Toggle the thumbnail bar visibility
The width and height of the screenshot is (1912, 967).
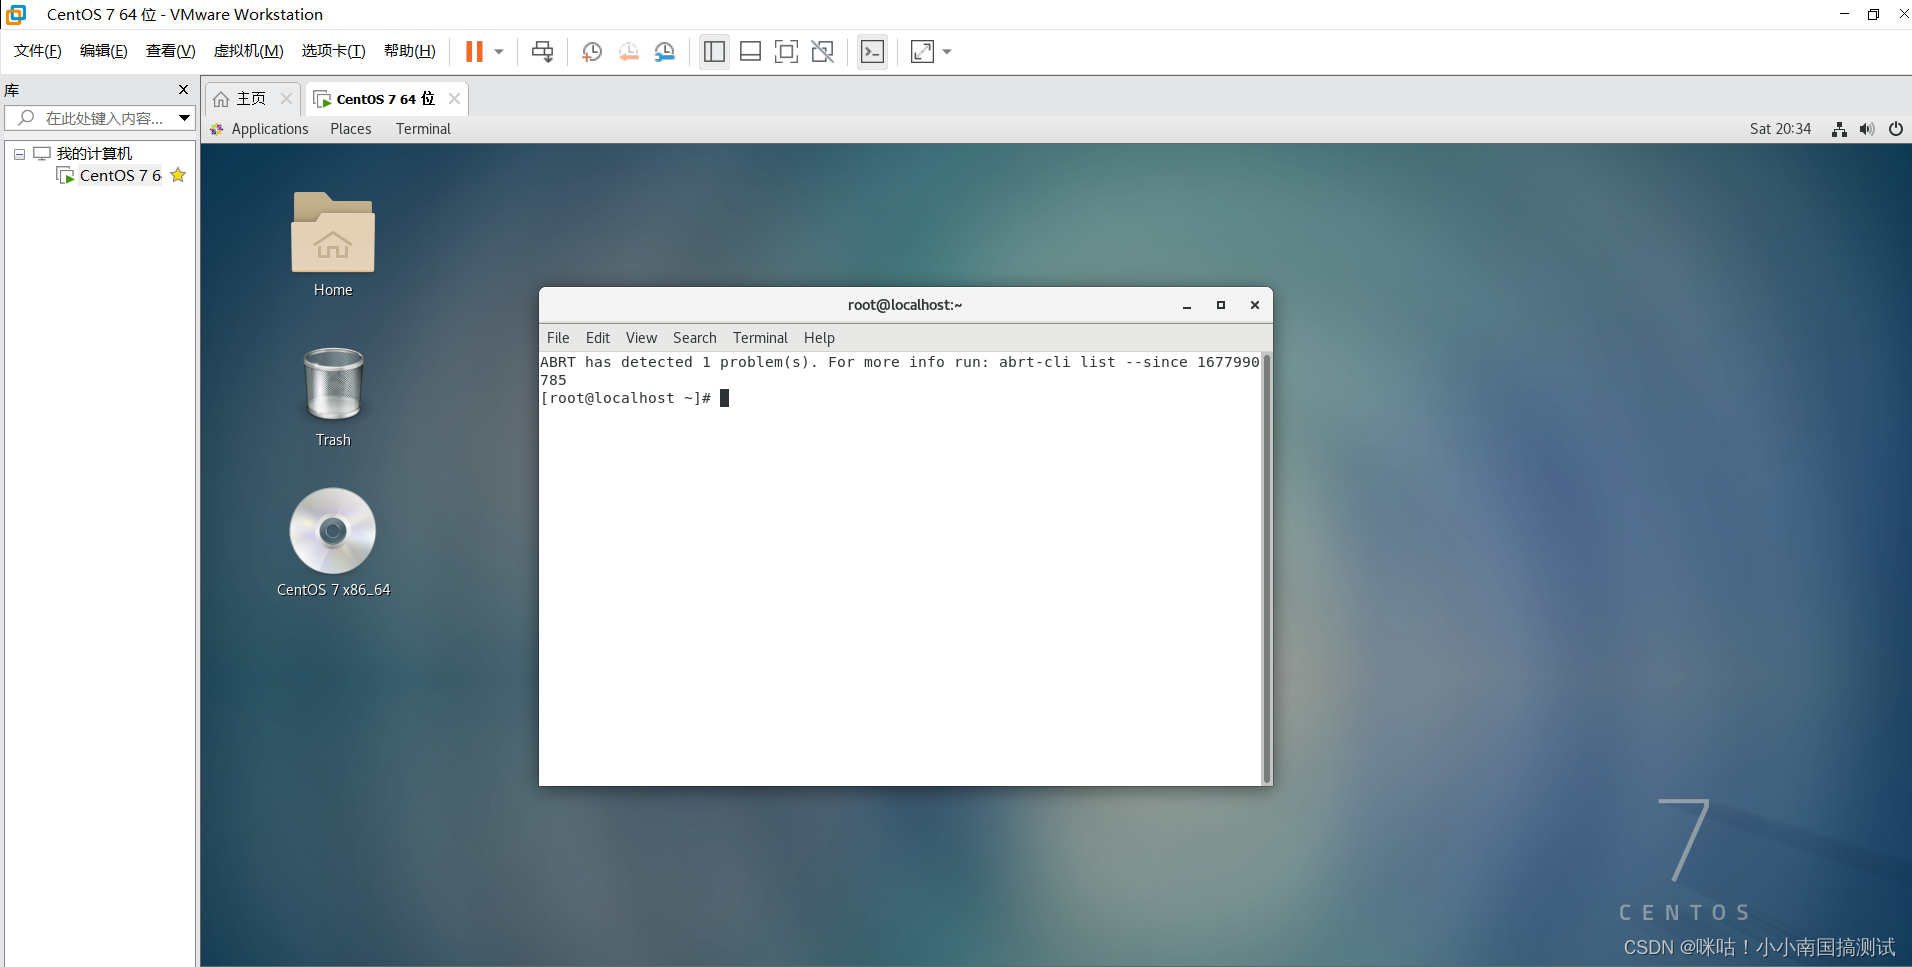(x=751, y=51)
